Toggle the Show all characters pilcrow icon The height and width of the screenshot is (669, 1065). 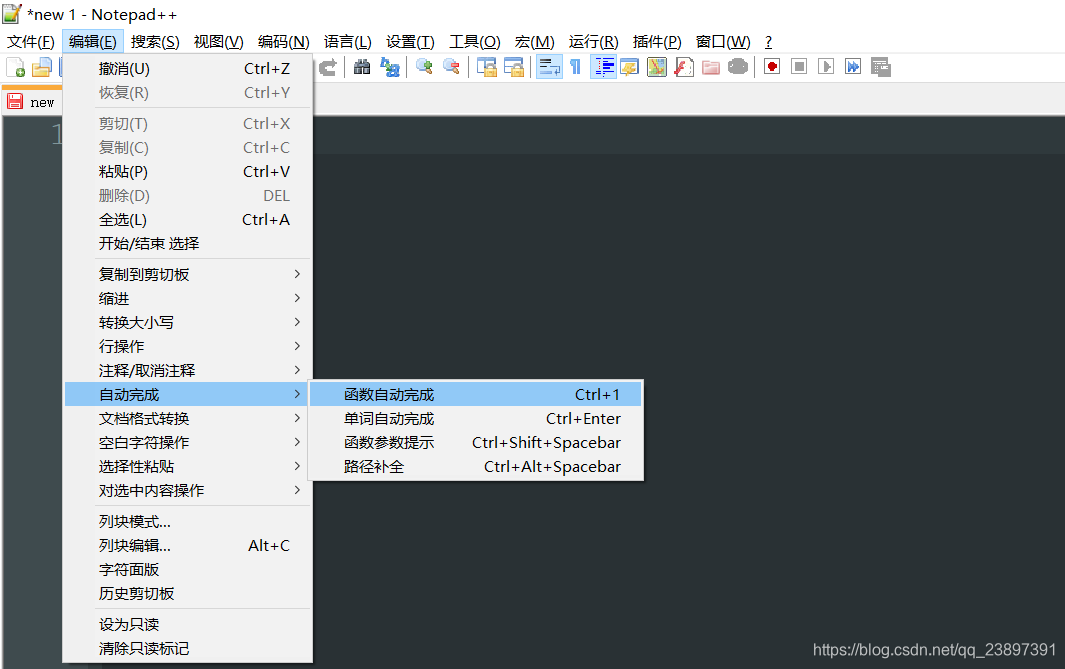[575, 67]
